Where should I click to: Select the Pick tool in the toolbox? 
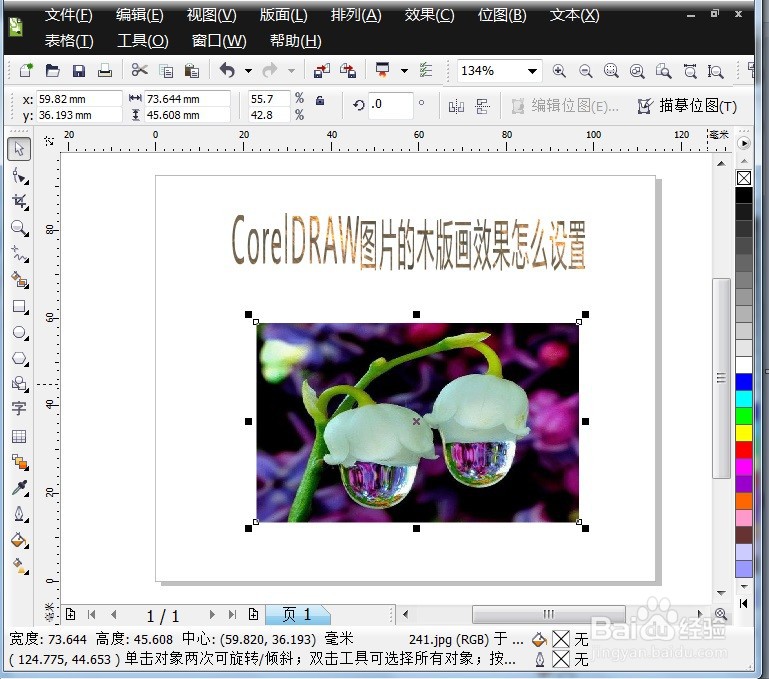click(x=19, y=149)
